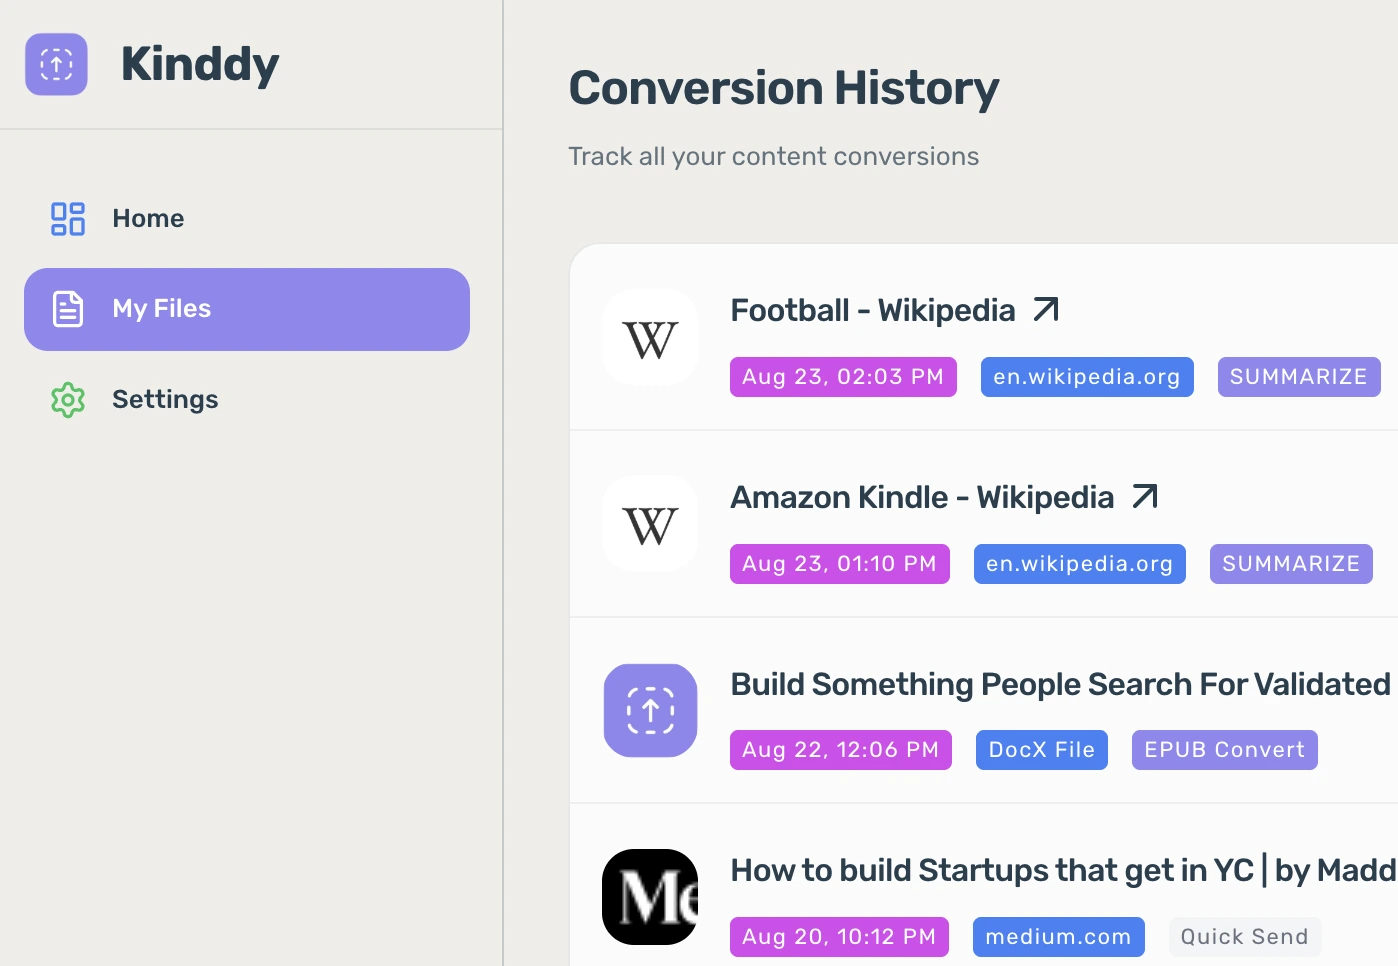
Task: Open external link arrow beside Football - Wikipedia
Action: tap(1046, 310)
